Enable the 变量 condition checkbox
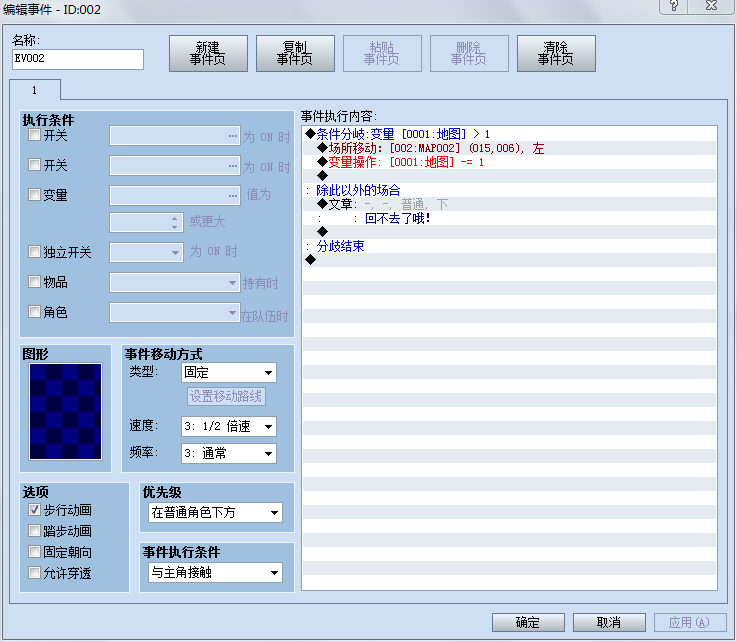 34,195
